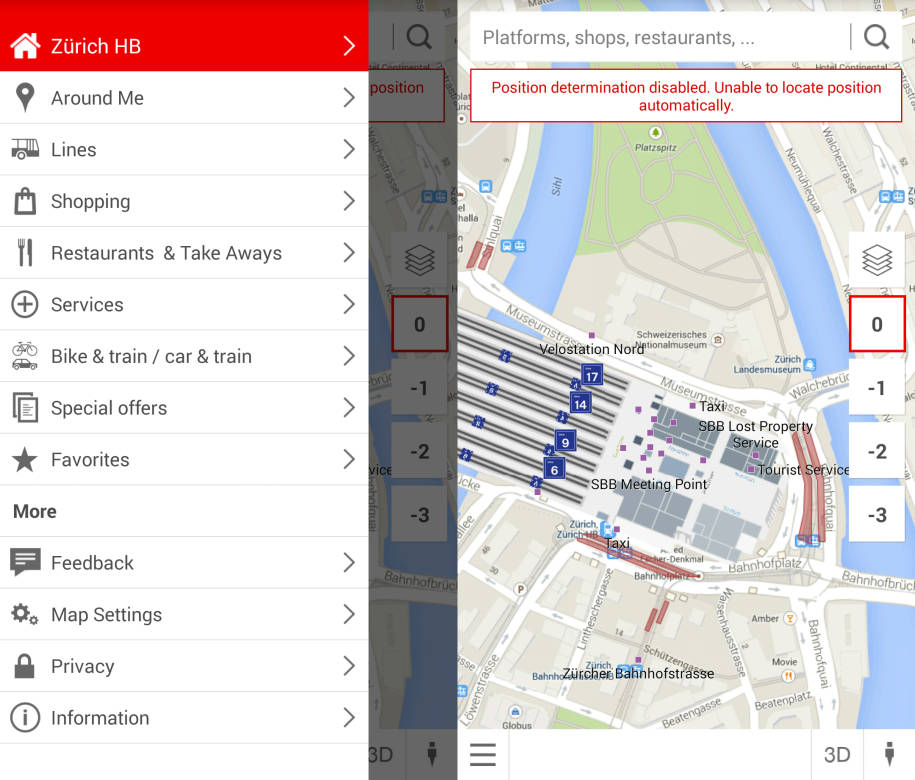The width and height of the screenshot is (915, 780).
Task: Open the Around Me menu entry
Action: [184, 97]
